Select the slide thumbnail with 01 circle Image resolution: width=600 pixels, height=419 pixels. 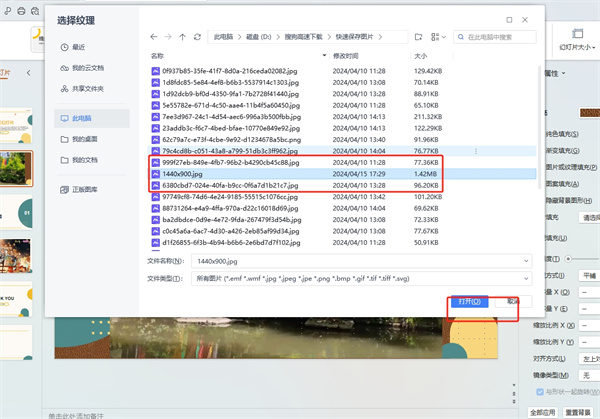[x=16, y=212]
